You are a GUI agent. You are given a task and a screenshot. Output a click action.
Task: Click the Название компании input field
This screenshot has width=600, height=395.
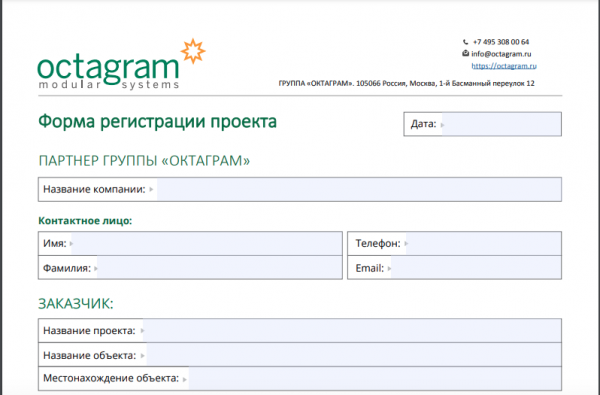pyautogui.click(x=359, y=189)
